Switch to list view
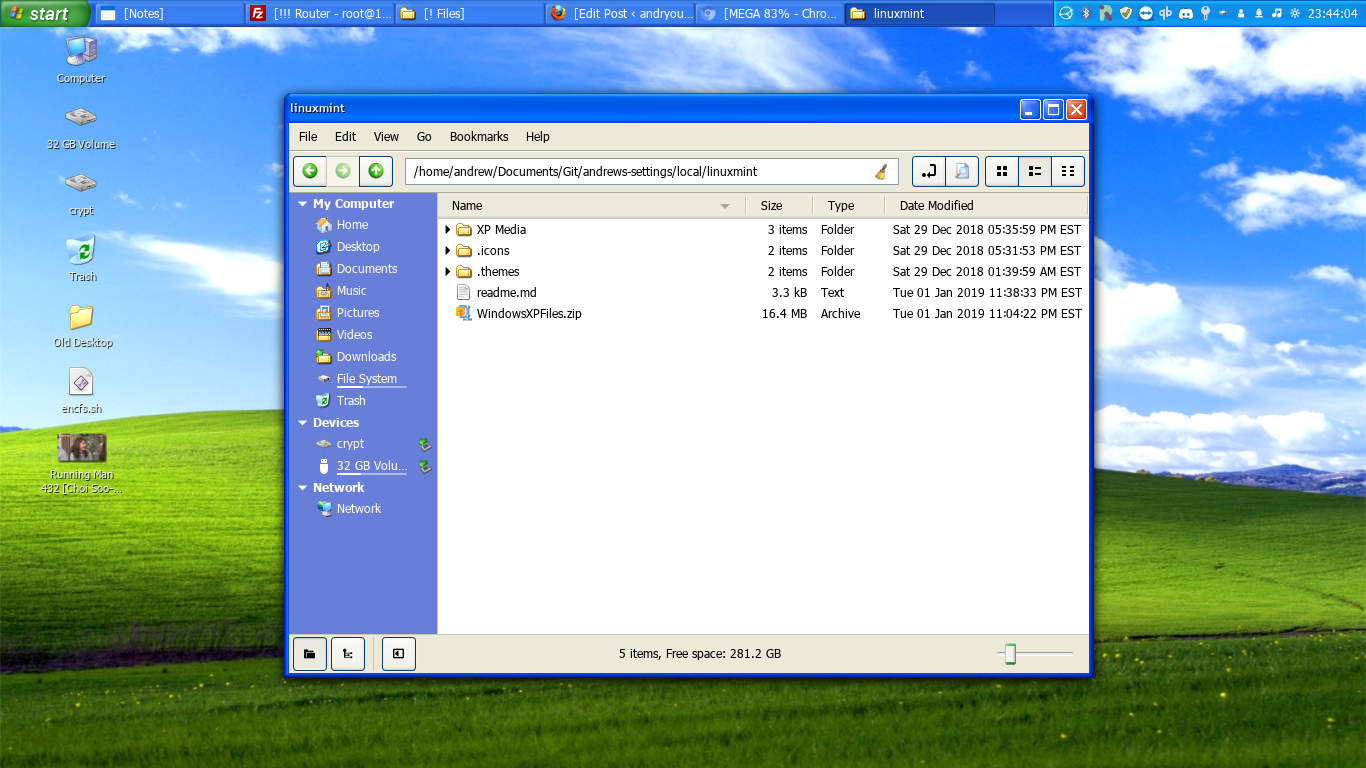The height and width of the screenshot is (768, 1366). pyautogui.click(x=1035, y=171)
